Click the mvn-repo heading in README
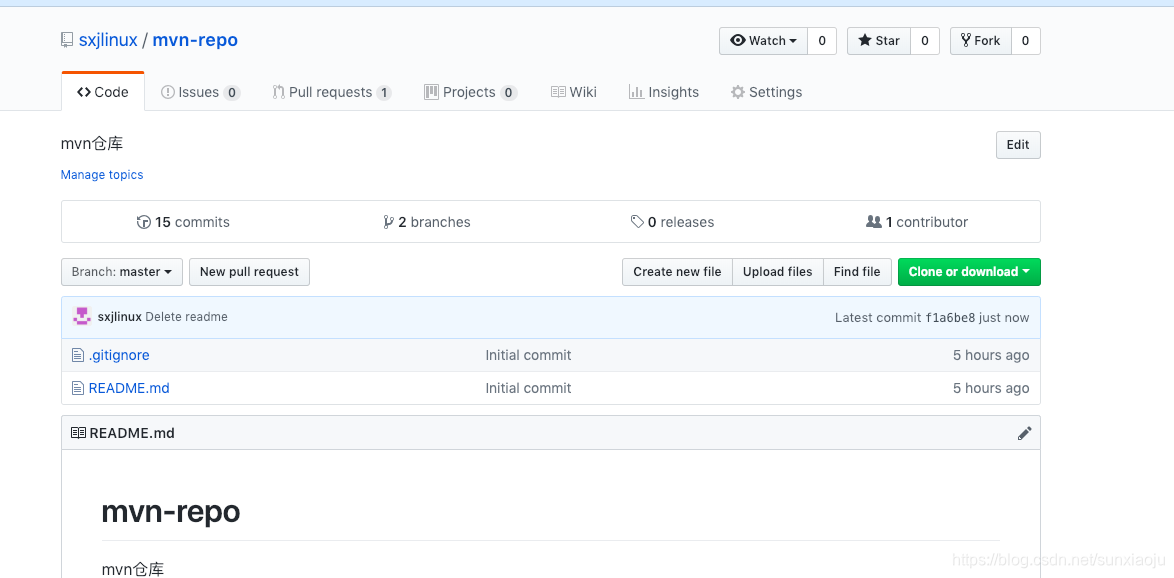This screenshot has width=1174, height=578. (171, 512)
